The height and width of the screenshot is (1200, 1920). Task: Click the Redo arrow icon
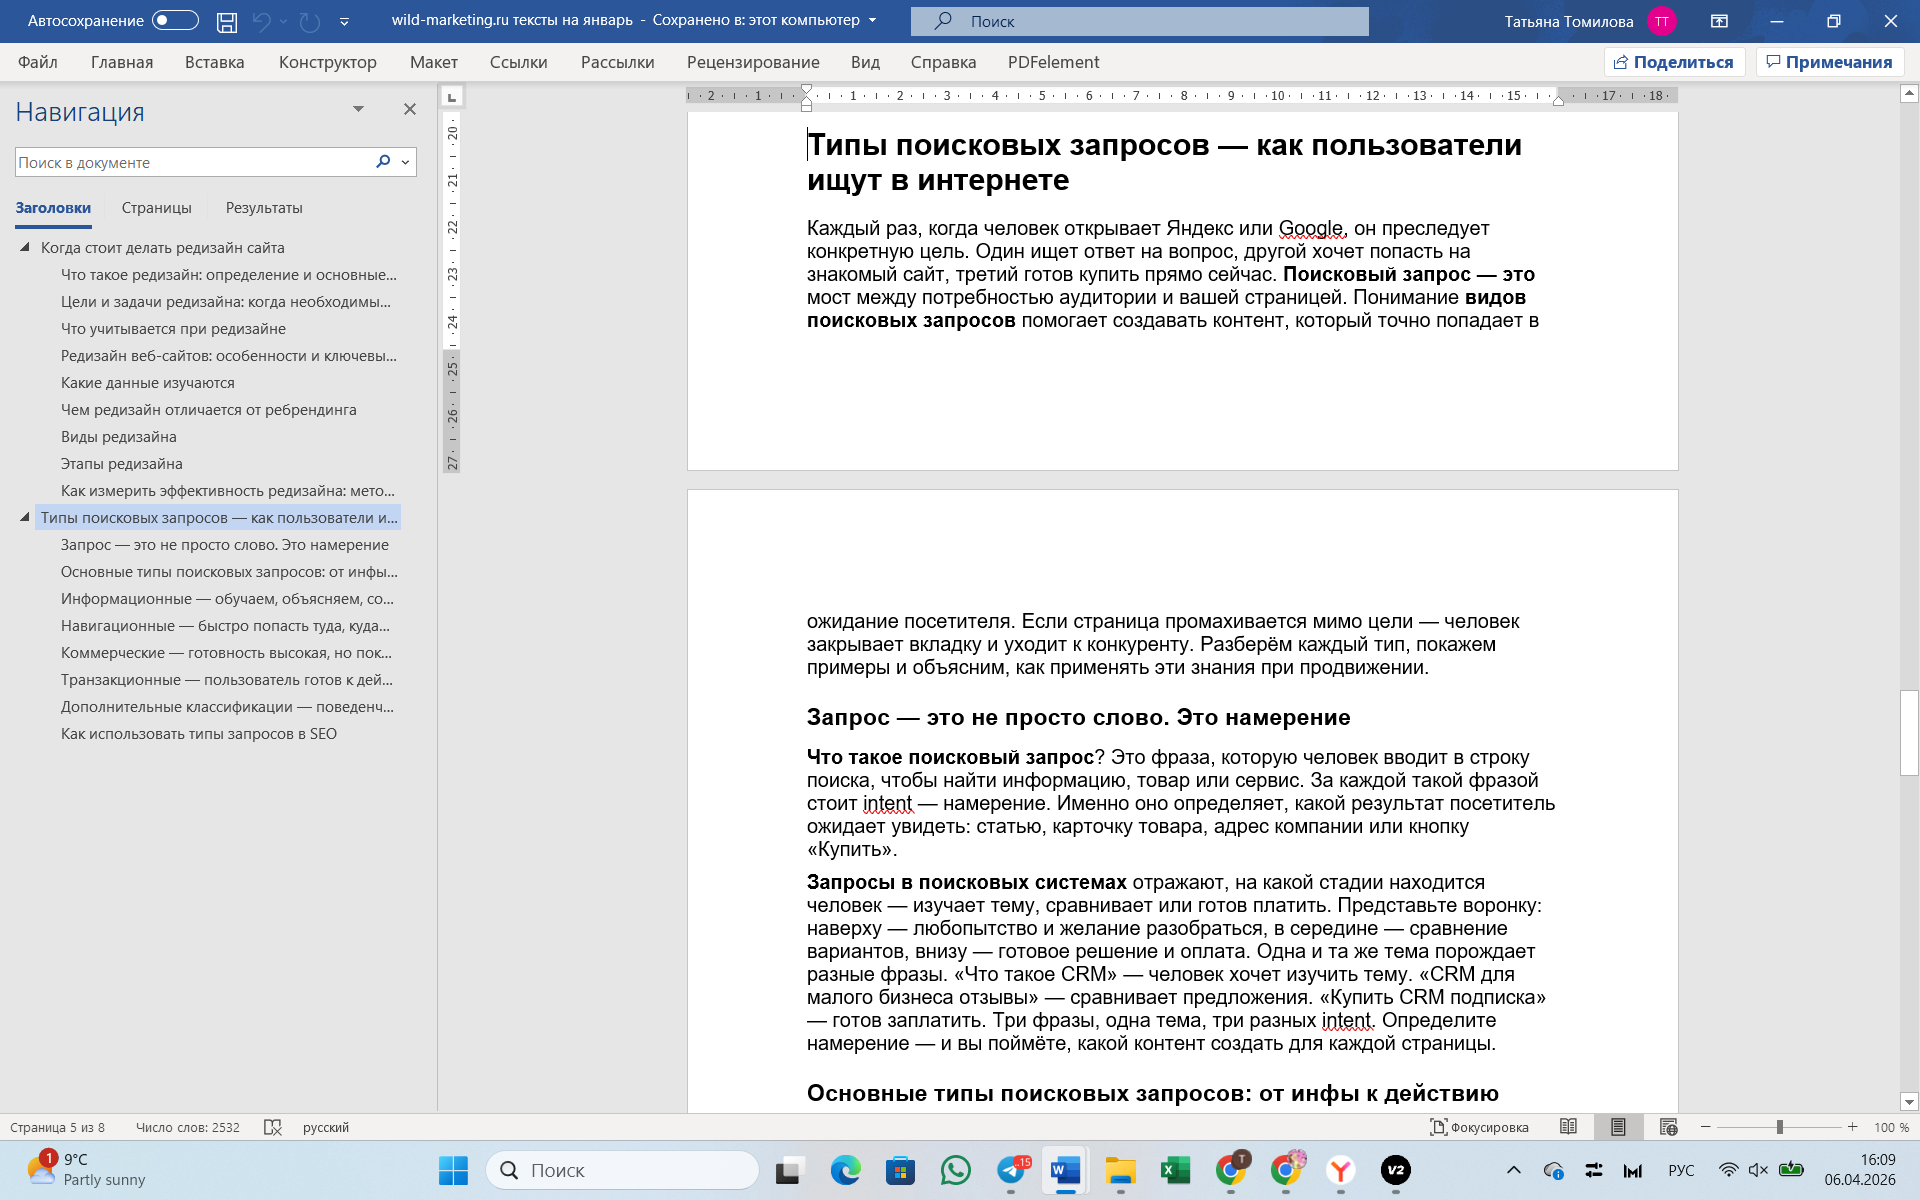tap(310, 21)
